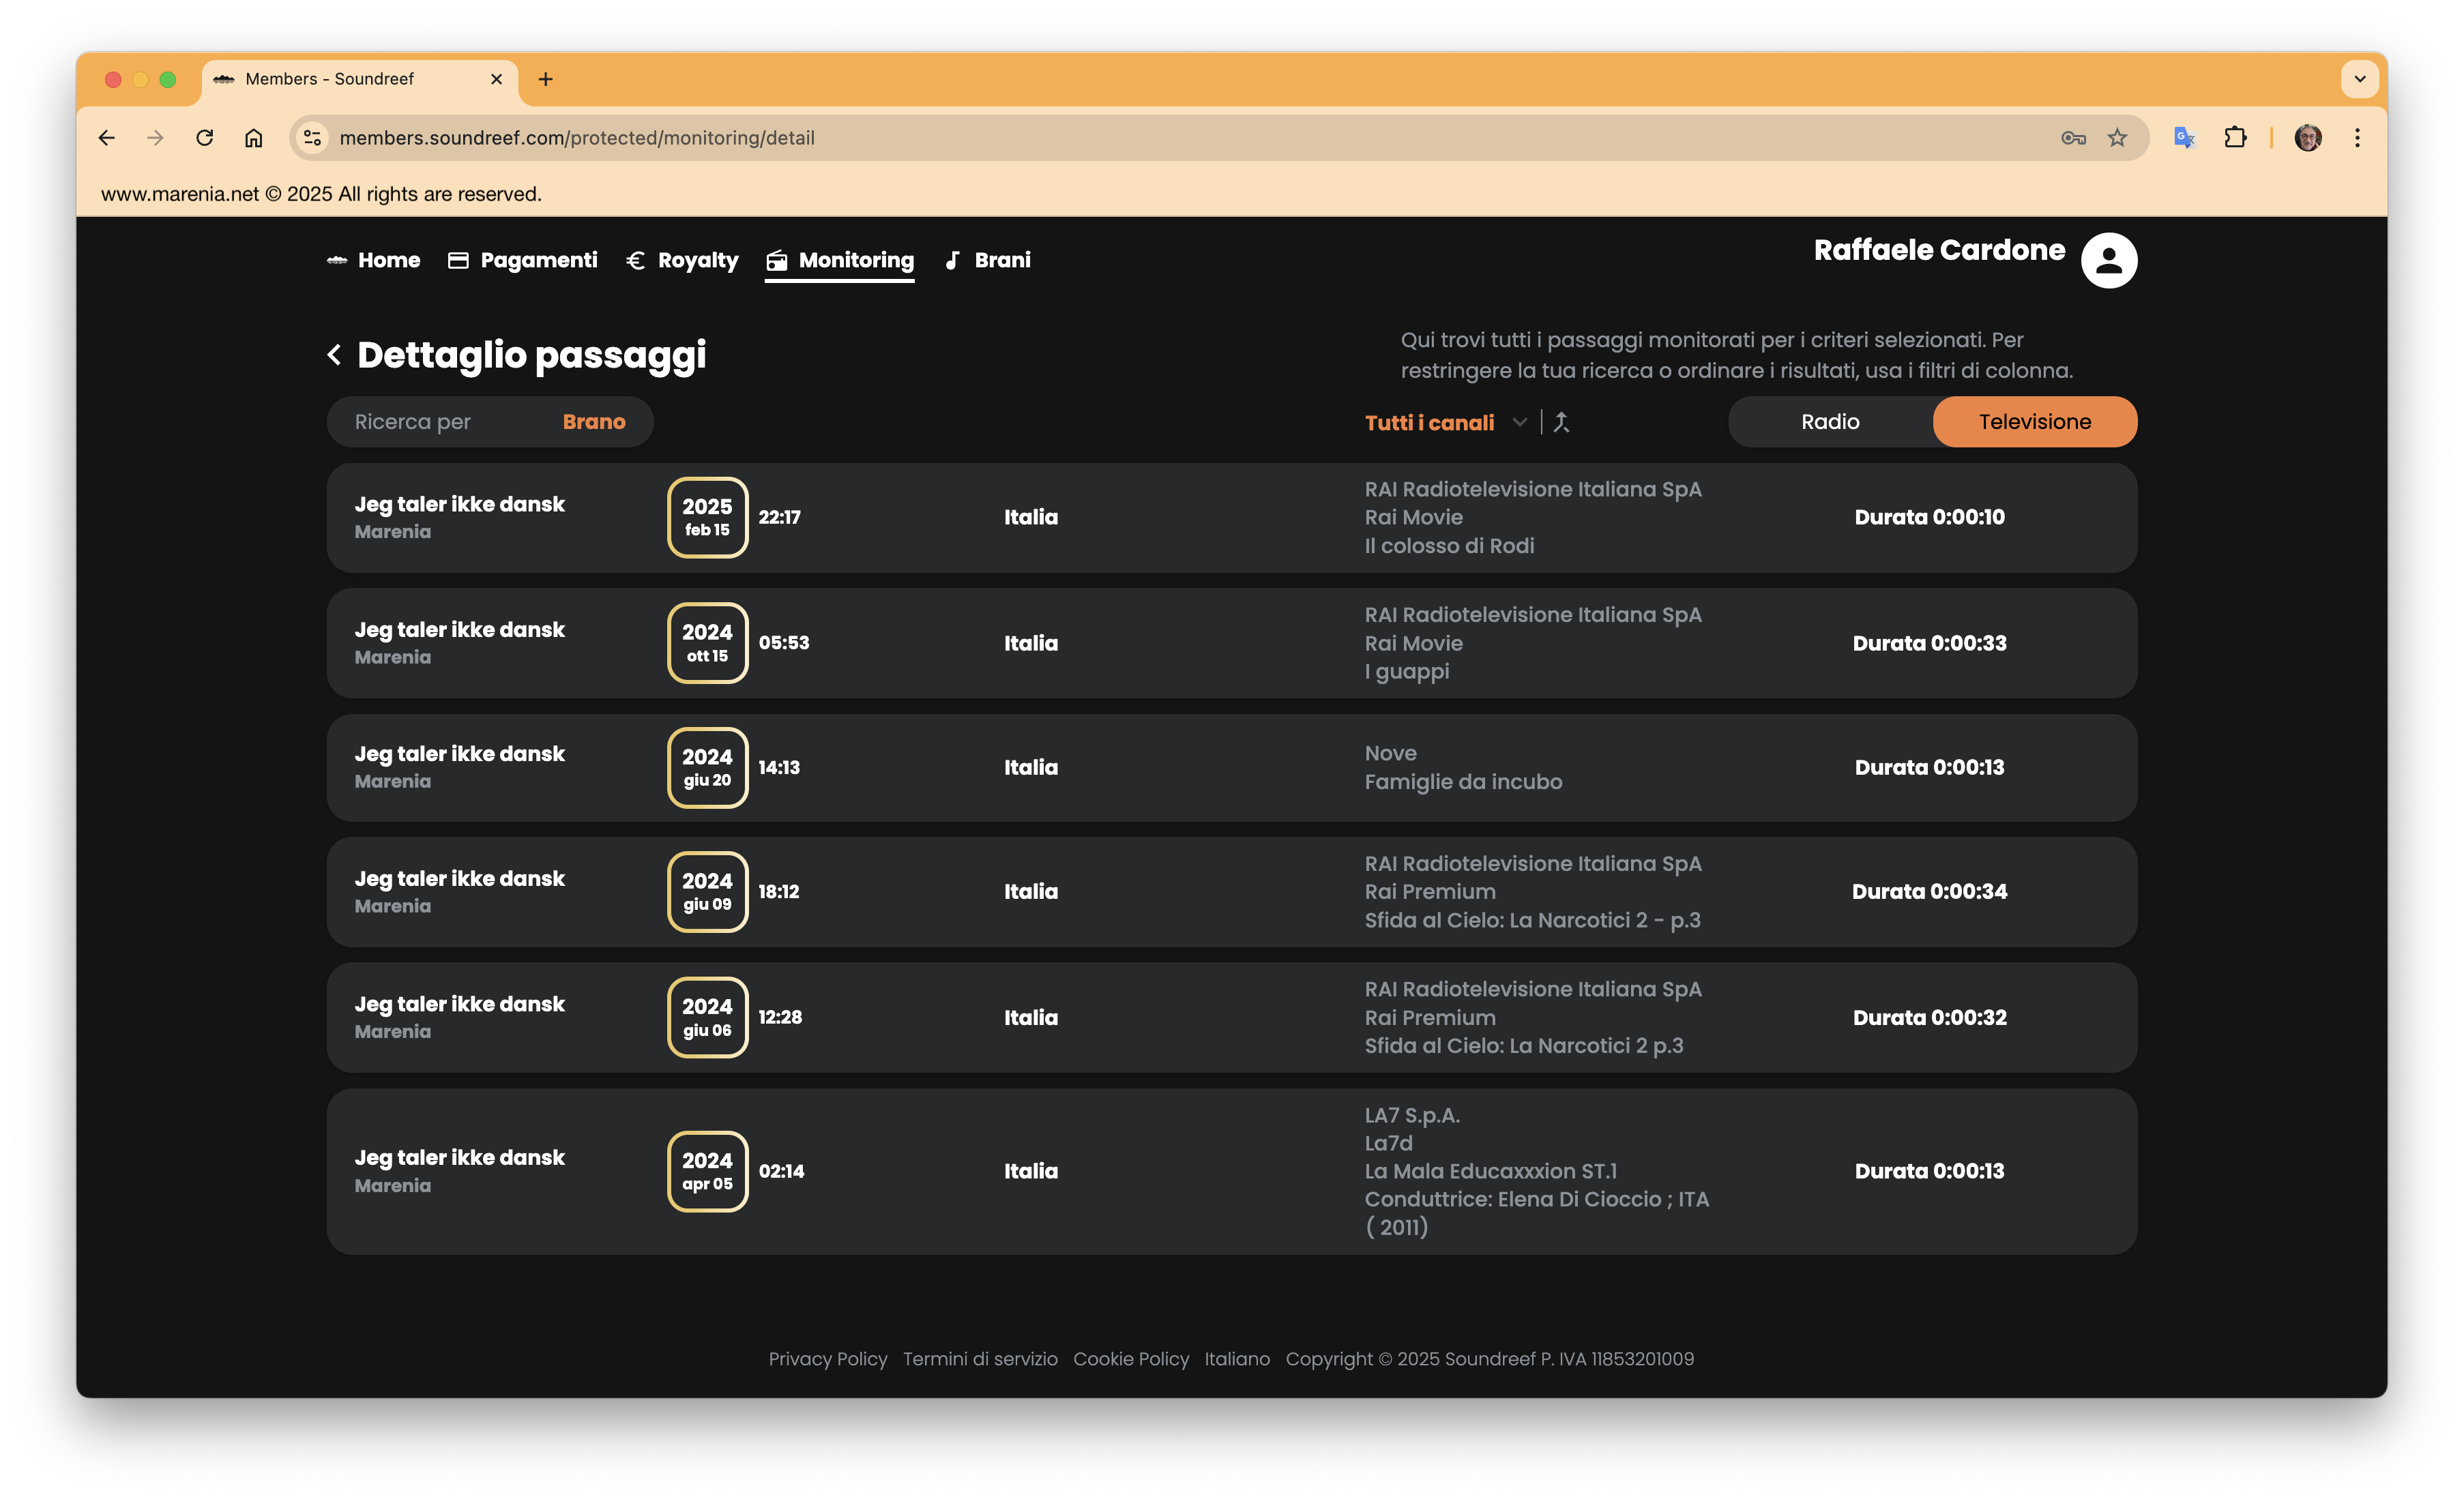
Task: Go back using Dettaglio passaggi chevron
Action: [x=335, y=355]
